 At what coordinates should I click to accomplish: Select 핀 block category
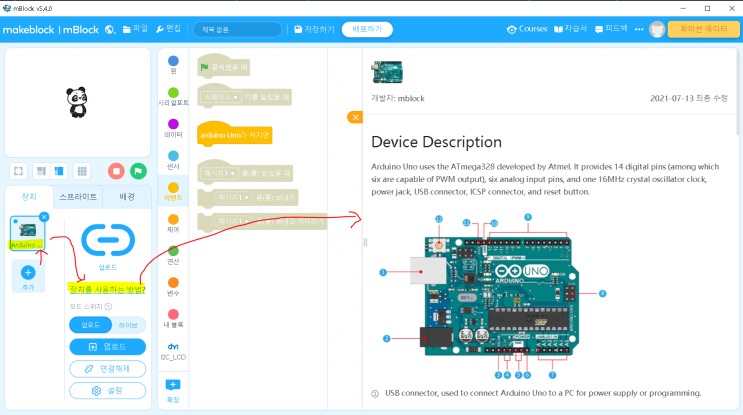click(173, 65)
